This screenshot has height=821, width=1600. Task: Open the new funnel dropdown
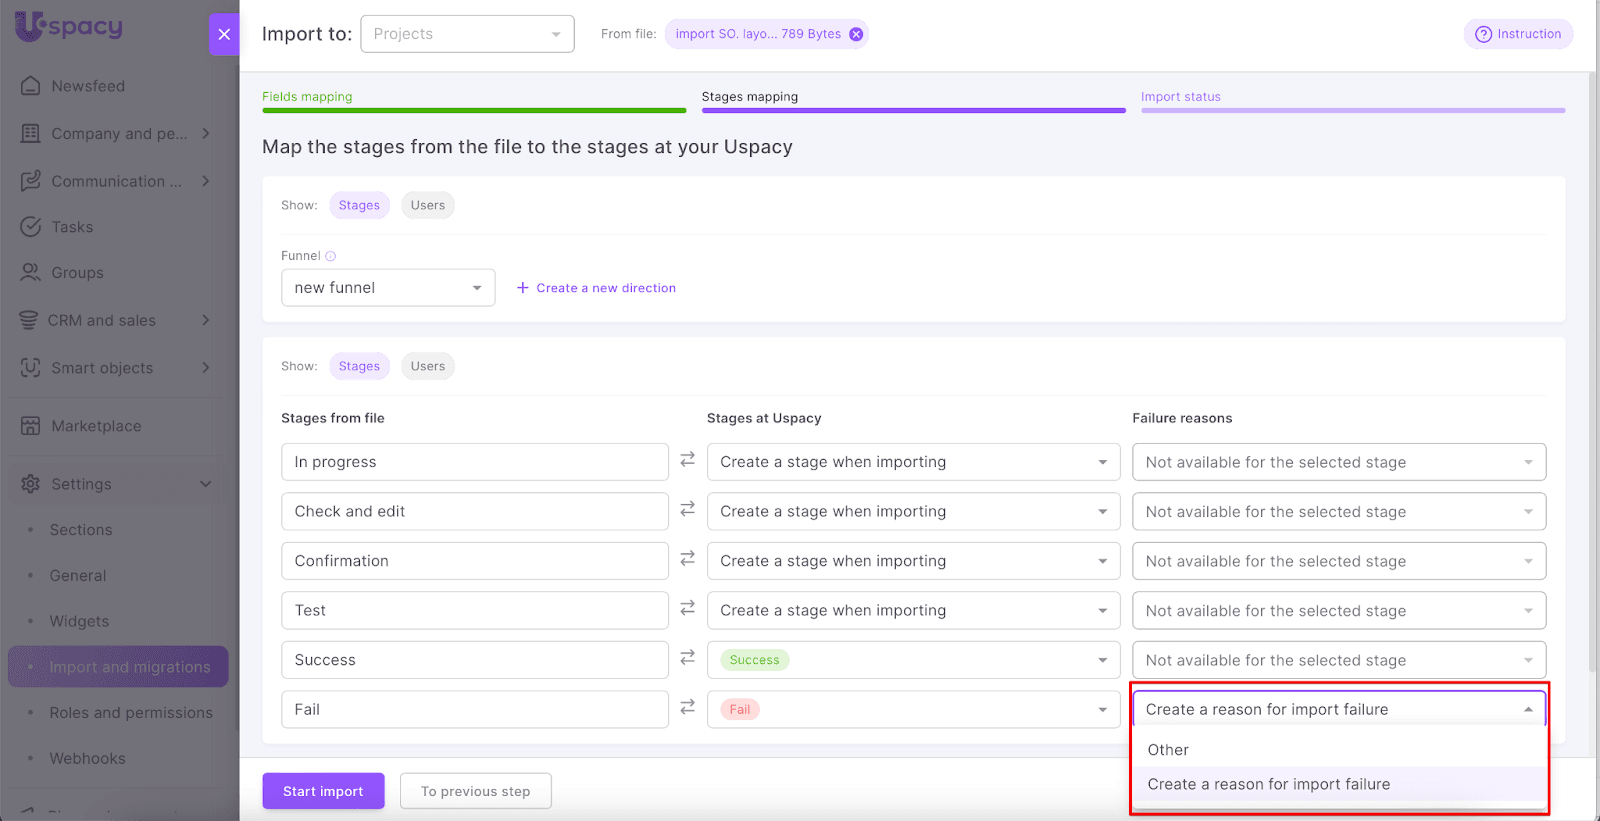[x=388, y=288]
